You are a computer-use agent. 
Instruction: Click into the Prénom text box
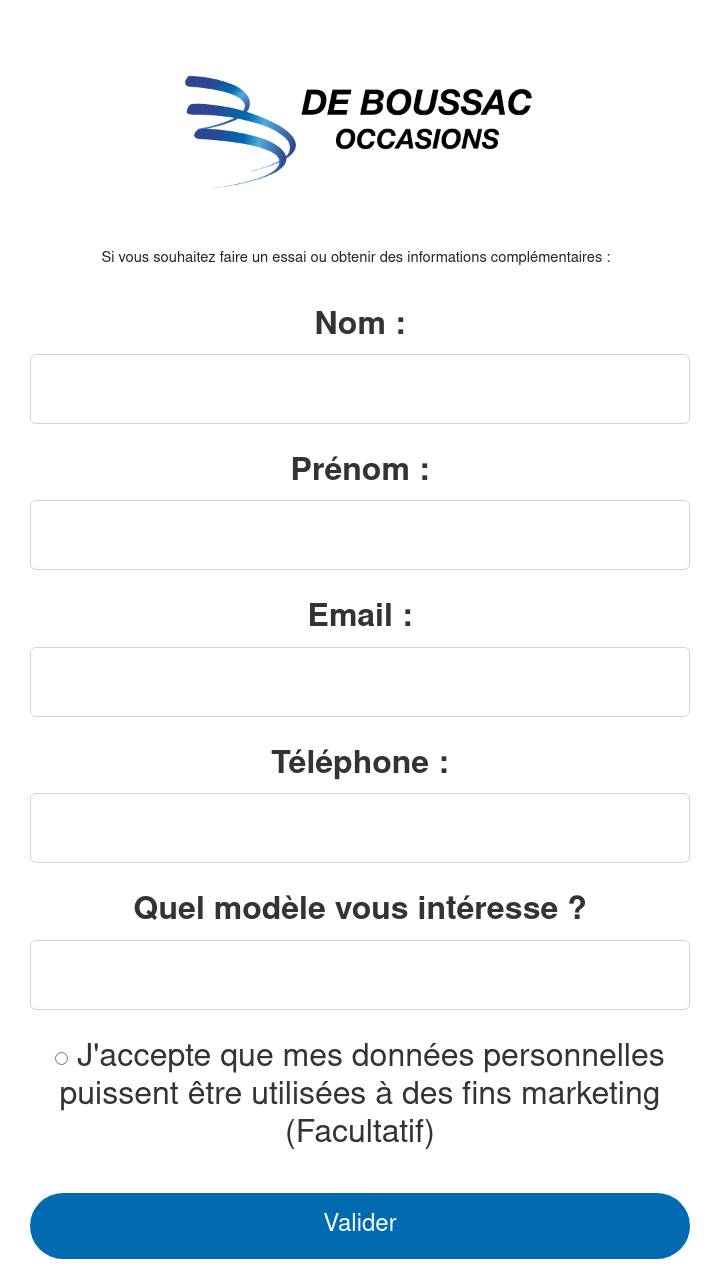(x=360, y=535)
